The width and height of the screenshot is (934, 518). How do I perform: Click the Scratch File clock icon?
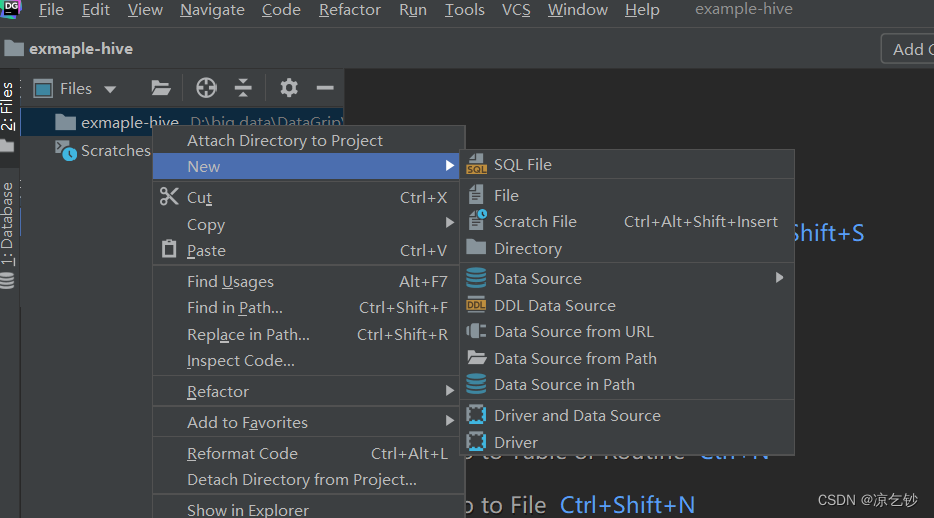click(477, 220)
